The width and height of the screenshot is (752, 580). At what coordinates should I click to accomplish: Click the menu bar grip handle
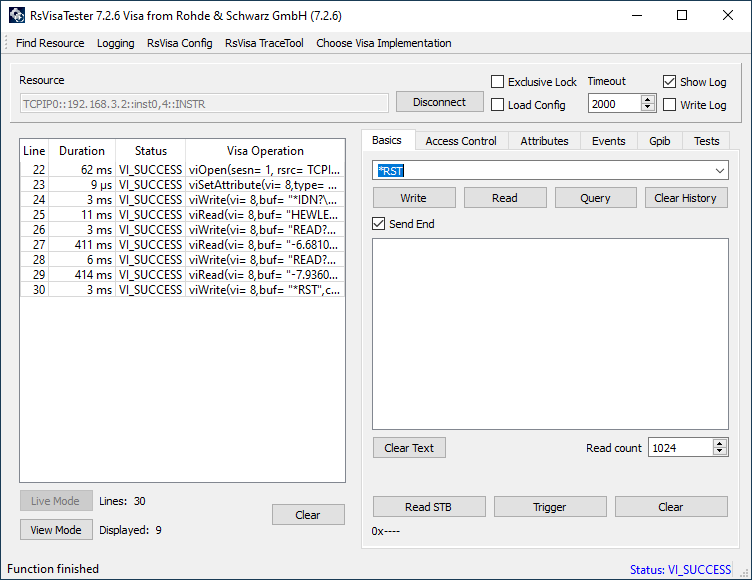6,43
